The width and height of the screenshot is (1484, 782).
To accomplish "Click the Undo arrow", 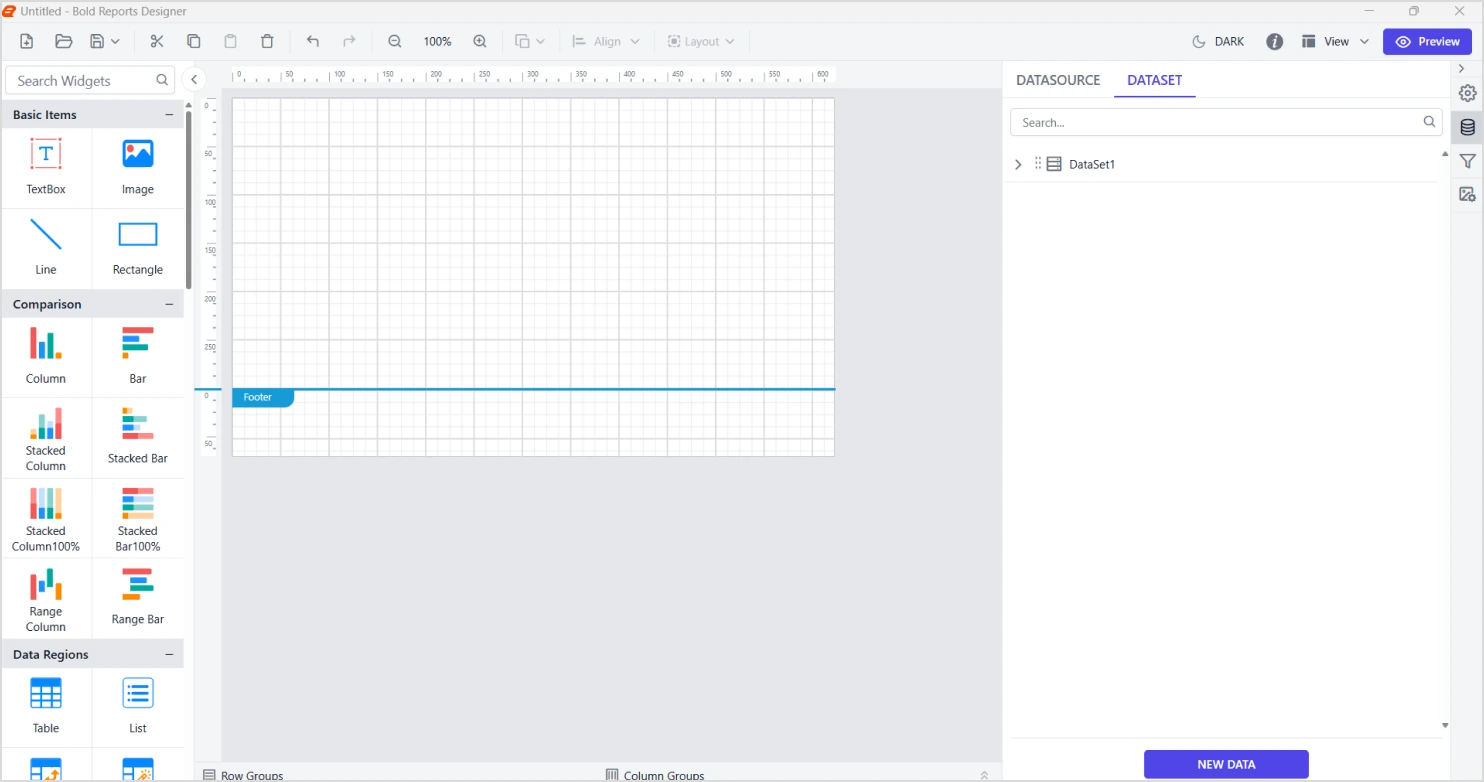I will (313, 41).
